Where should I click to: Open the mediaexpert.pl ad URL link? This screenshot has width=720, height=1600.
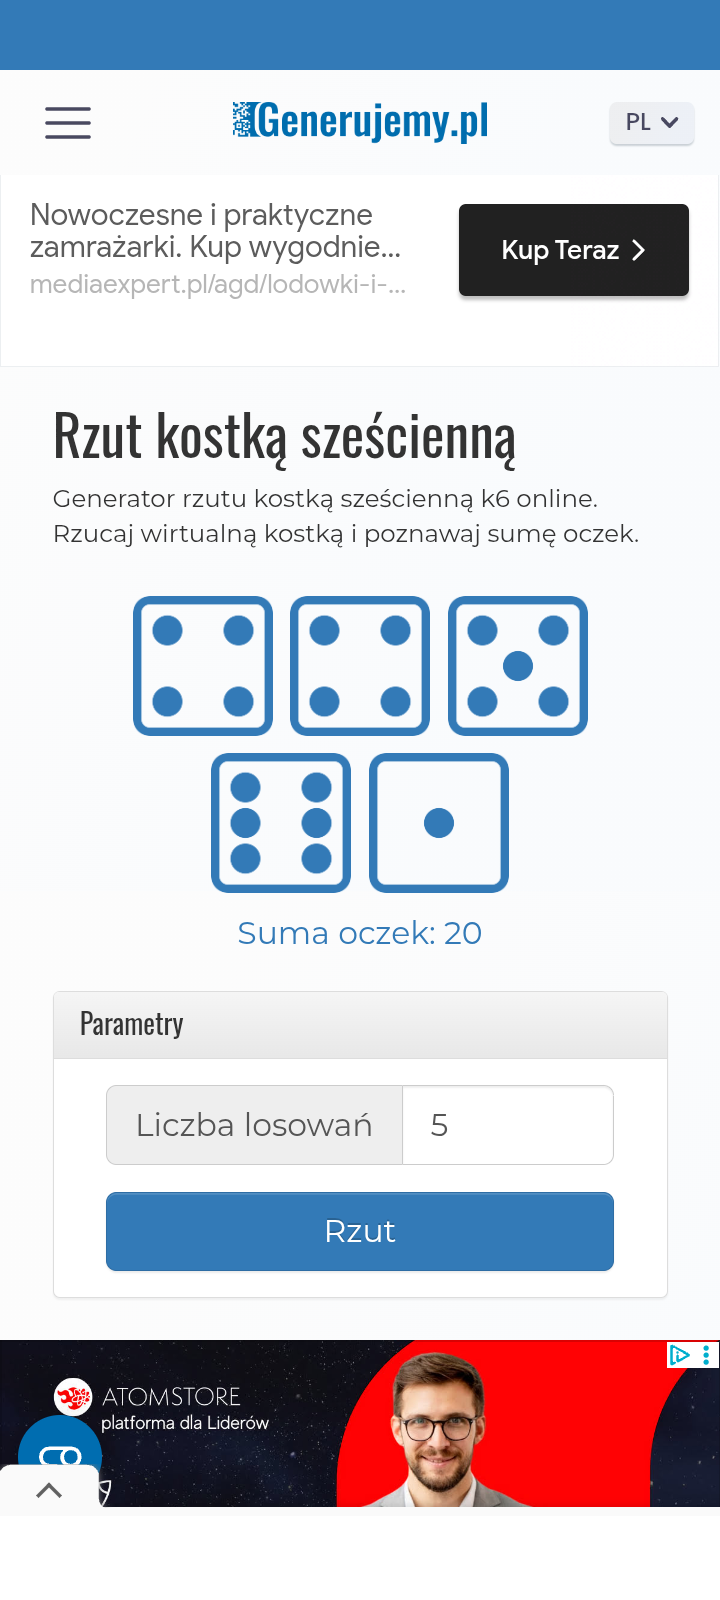(x=218, y=285)
